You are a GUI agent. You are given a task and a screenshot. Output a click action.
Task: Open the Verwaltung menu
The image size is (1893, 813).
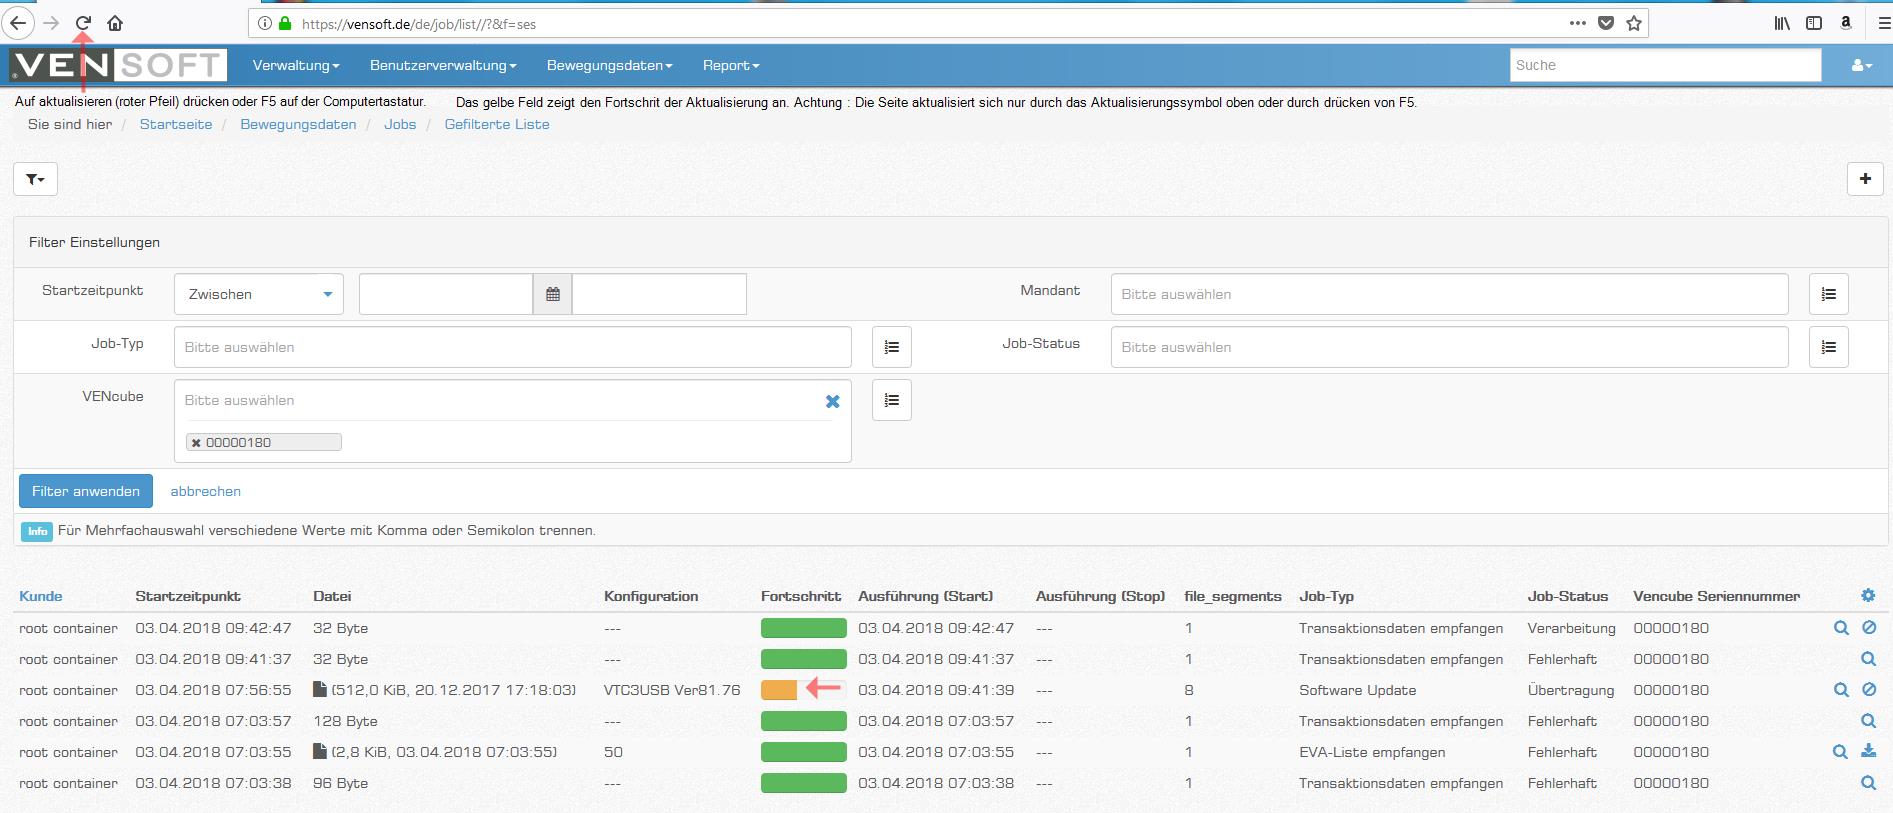coord(295,66)
